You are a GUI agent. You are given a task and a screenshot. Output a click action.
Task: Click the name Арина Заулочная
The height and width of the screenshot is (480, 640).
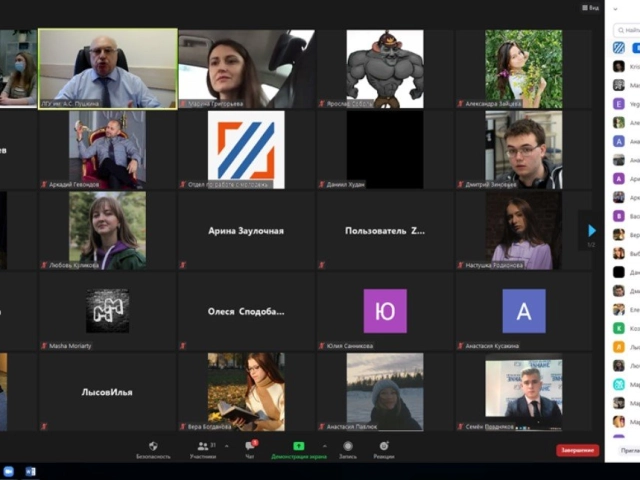(246, 231)
